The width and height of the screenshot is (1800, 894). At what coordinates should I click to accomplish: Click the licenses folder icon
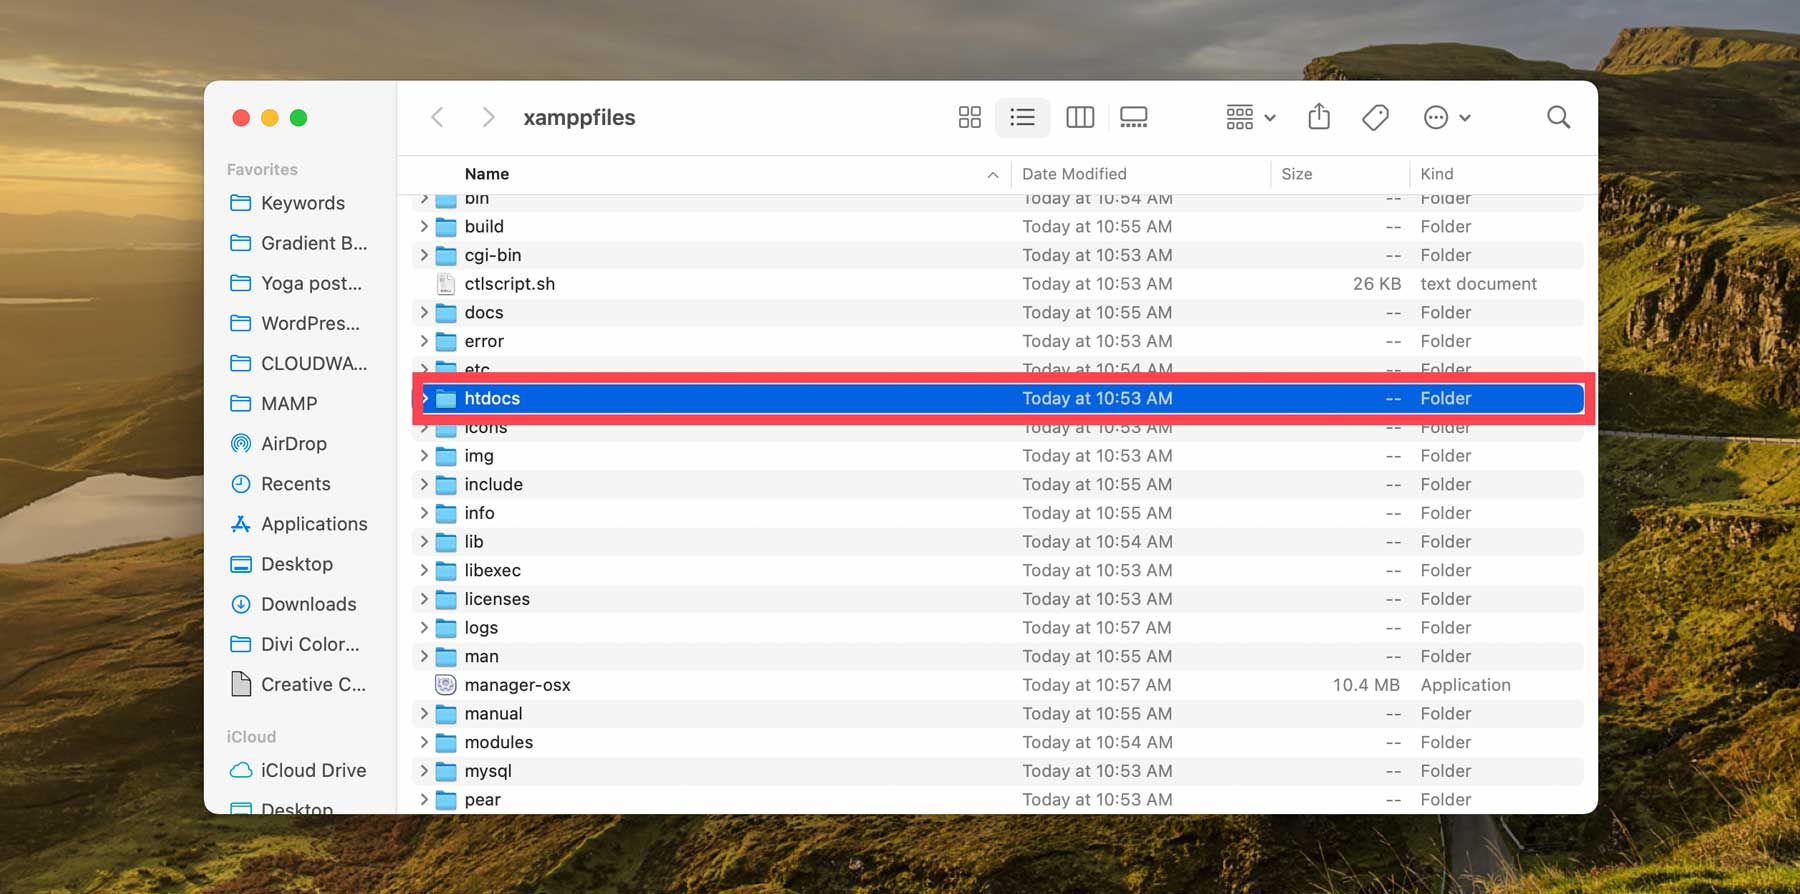coord(446,599)
